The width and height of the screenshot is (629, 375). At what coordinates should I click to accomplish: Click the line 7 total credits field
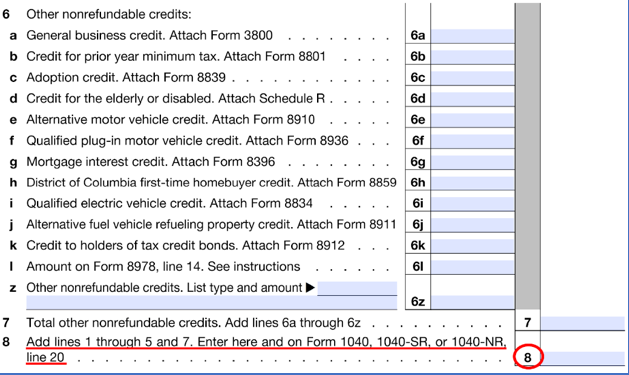coord(583,323)
